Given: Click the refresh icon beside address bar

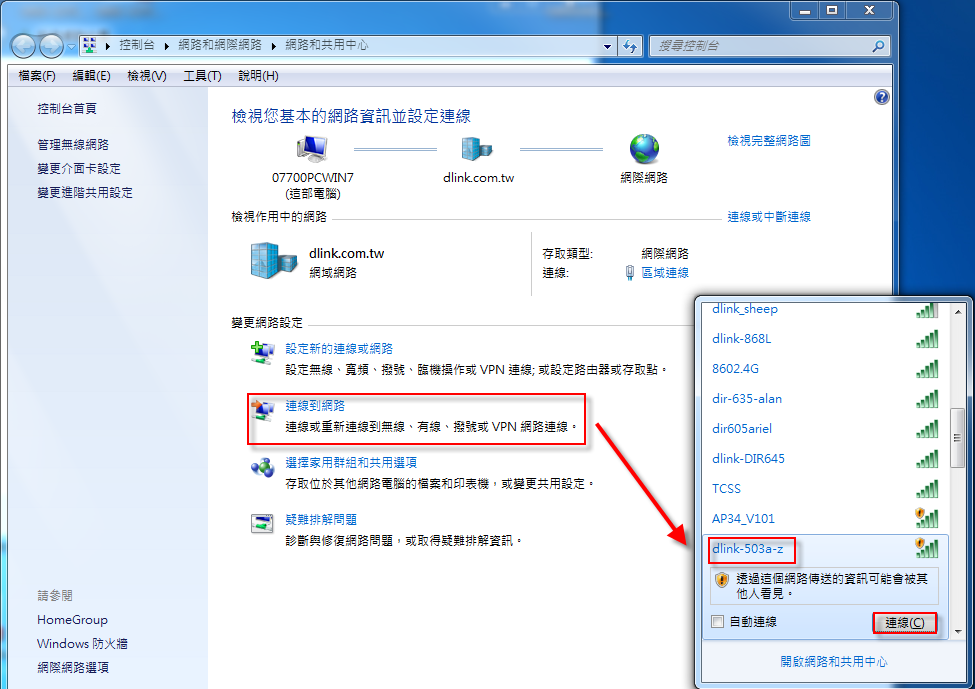Looking at the screenshot, I should coord(630,46).
